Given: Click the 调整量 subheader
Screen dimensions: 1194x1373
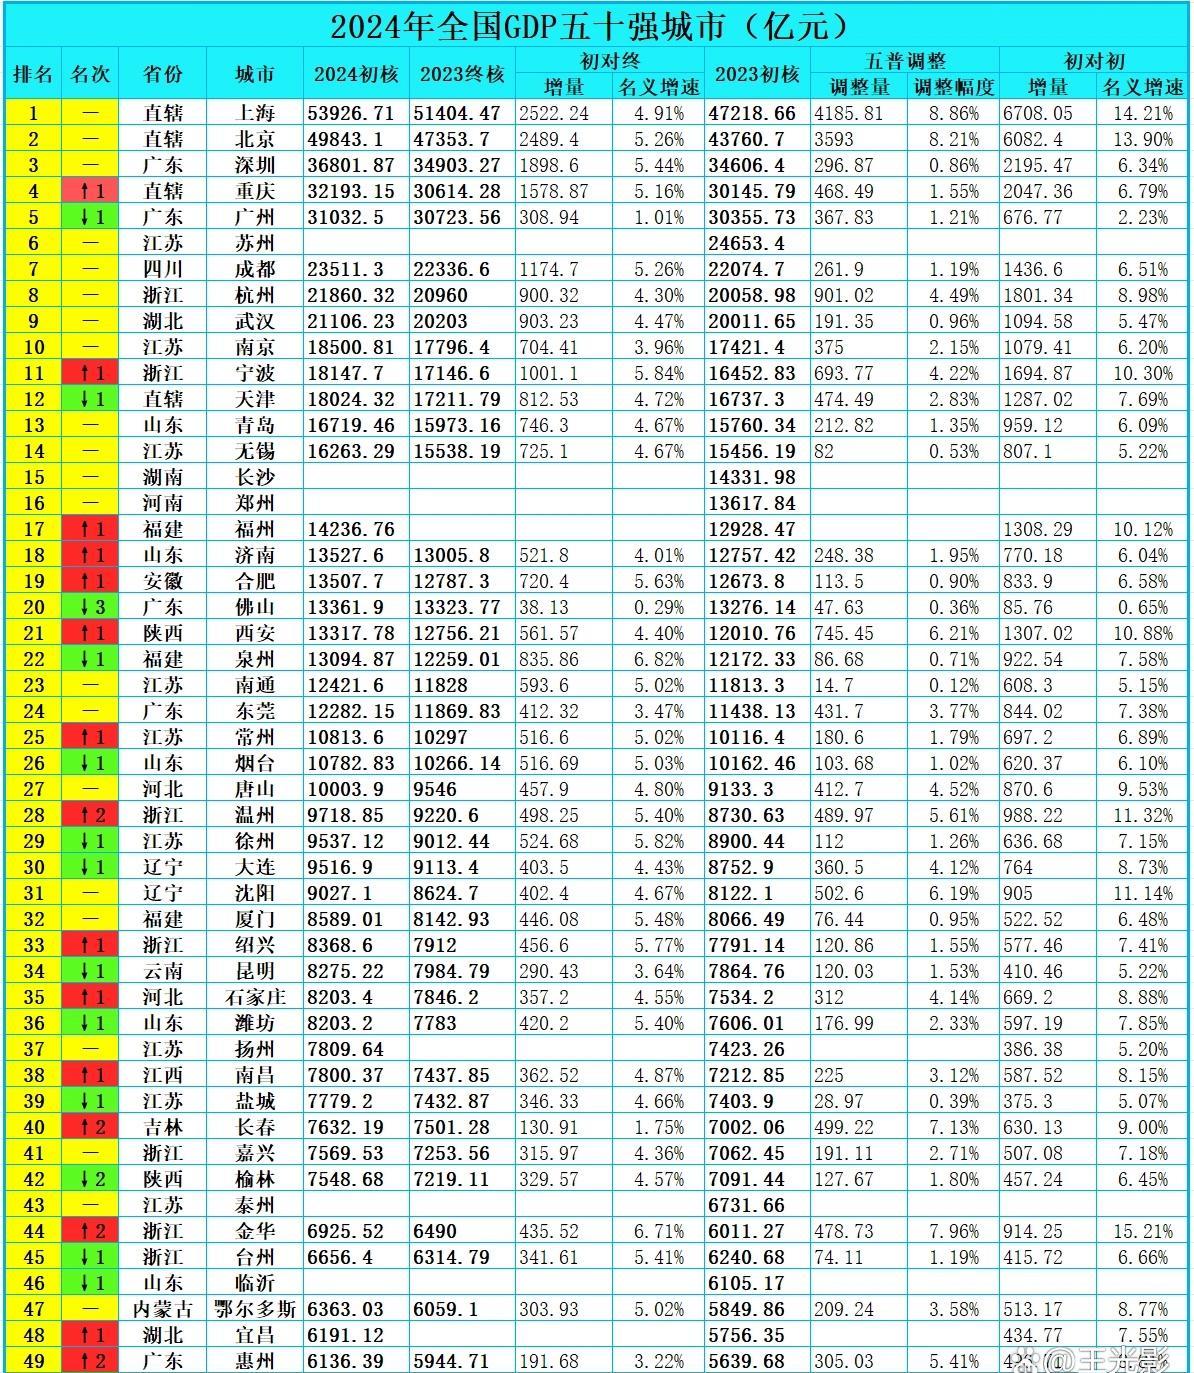Looking at the screenshot, I should (x=859, y=87).
